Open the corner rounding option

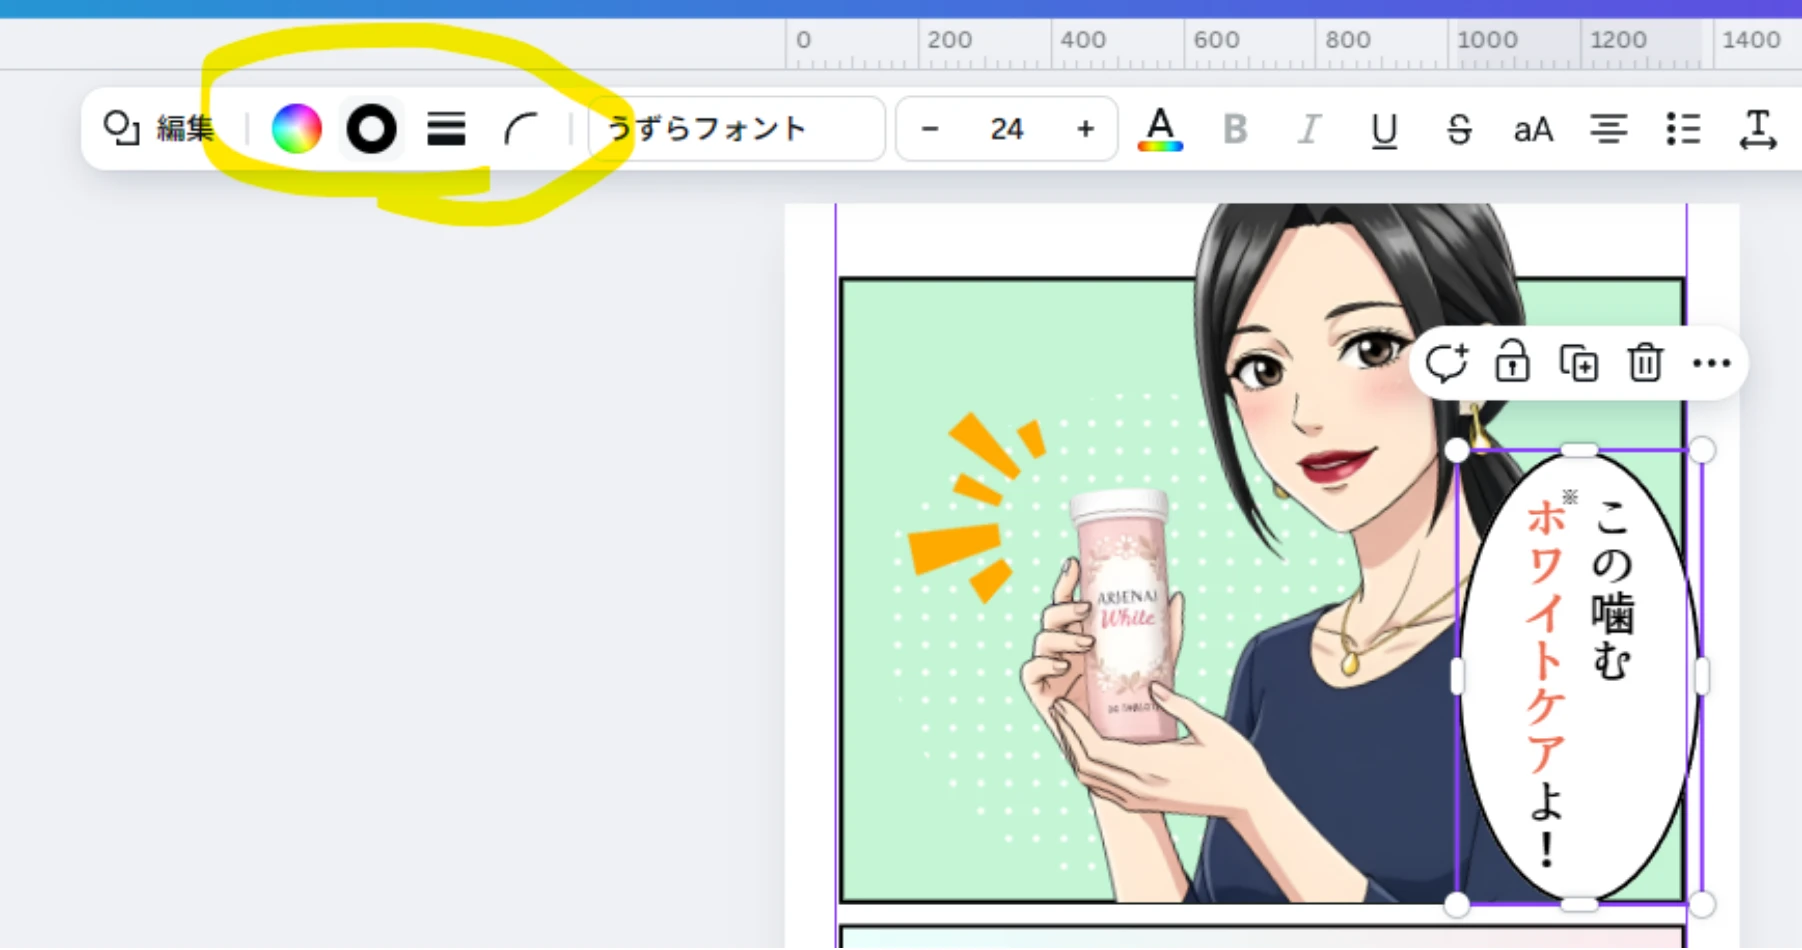(520, 129)
